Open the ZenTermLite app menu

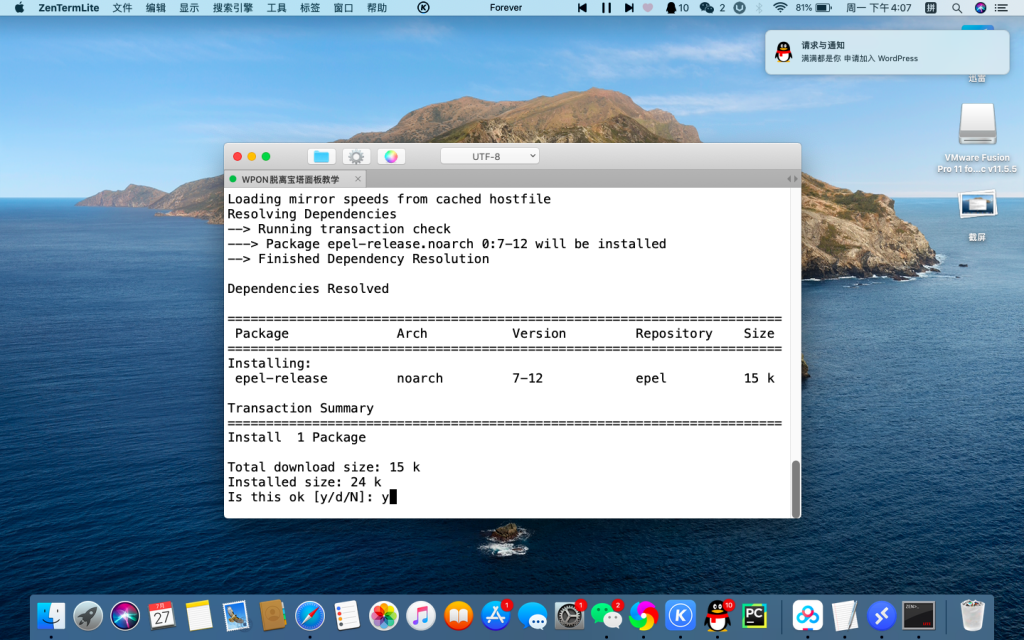click(69, 8)
